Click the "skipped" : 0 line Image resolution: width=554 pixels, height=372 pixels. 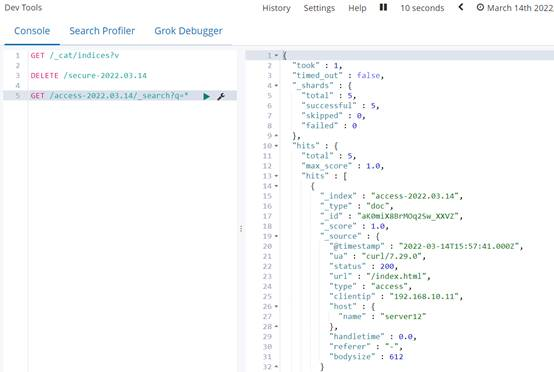coord(333,116)
